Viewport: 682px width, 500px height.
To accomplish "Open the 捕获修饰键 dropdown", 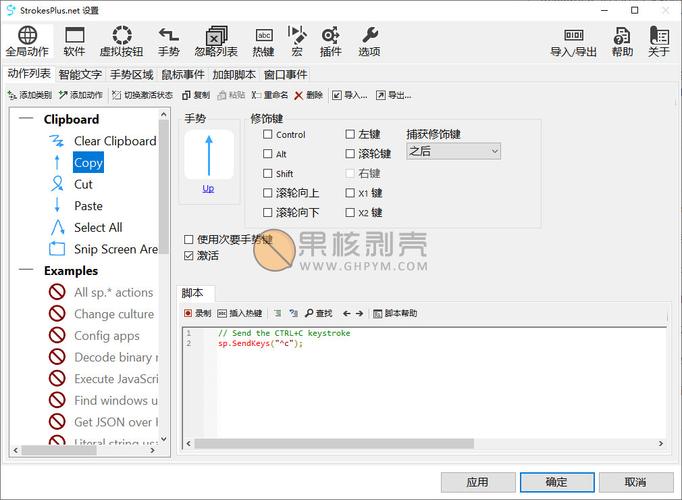I will (x=453, y=151).
